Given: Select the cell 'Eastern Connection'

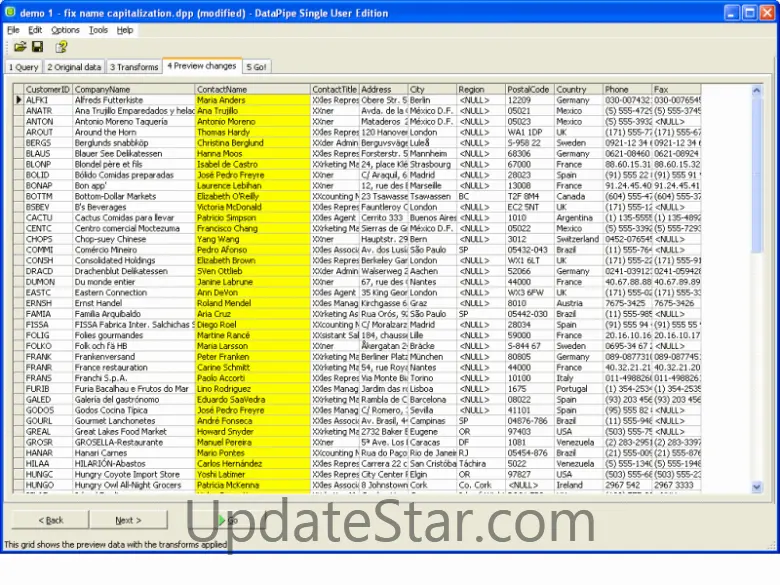Looking at the screenshot, I should [x=133, y=292].
